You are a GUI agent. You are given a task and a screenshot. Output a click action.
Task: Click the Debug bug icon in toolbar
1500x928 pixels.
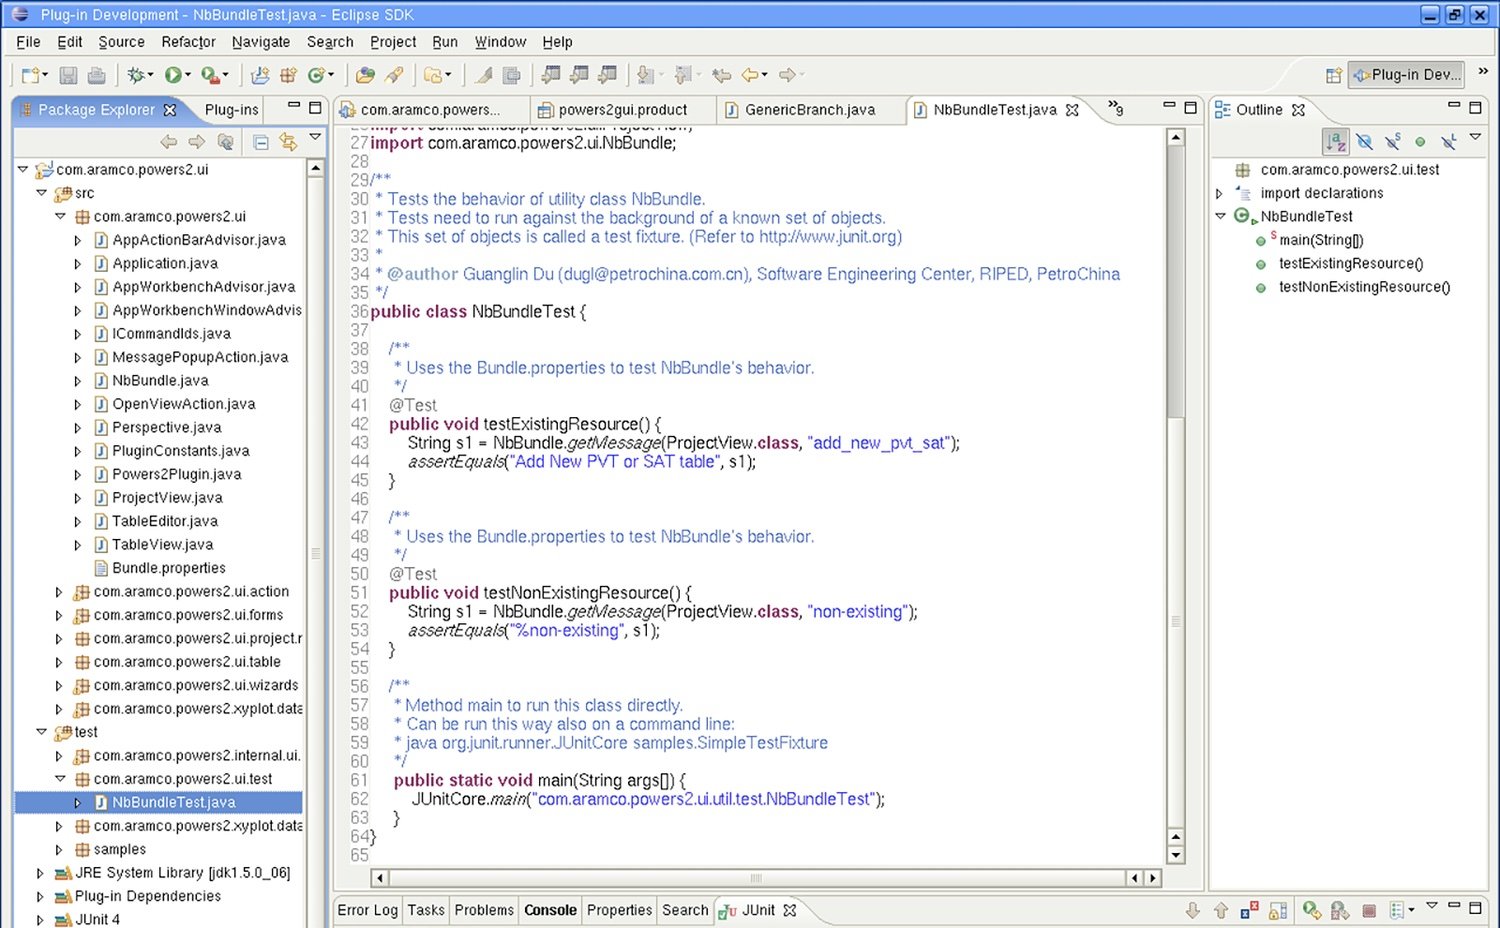click(x=135, y=75)
